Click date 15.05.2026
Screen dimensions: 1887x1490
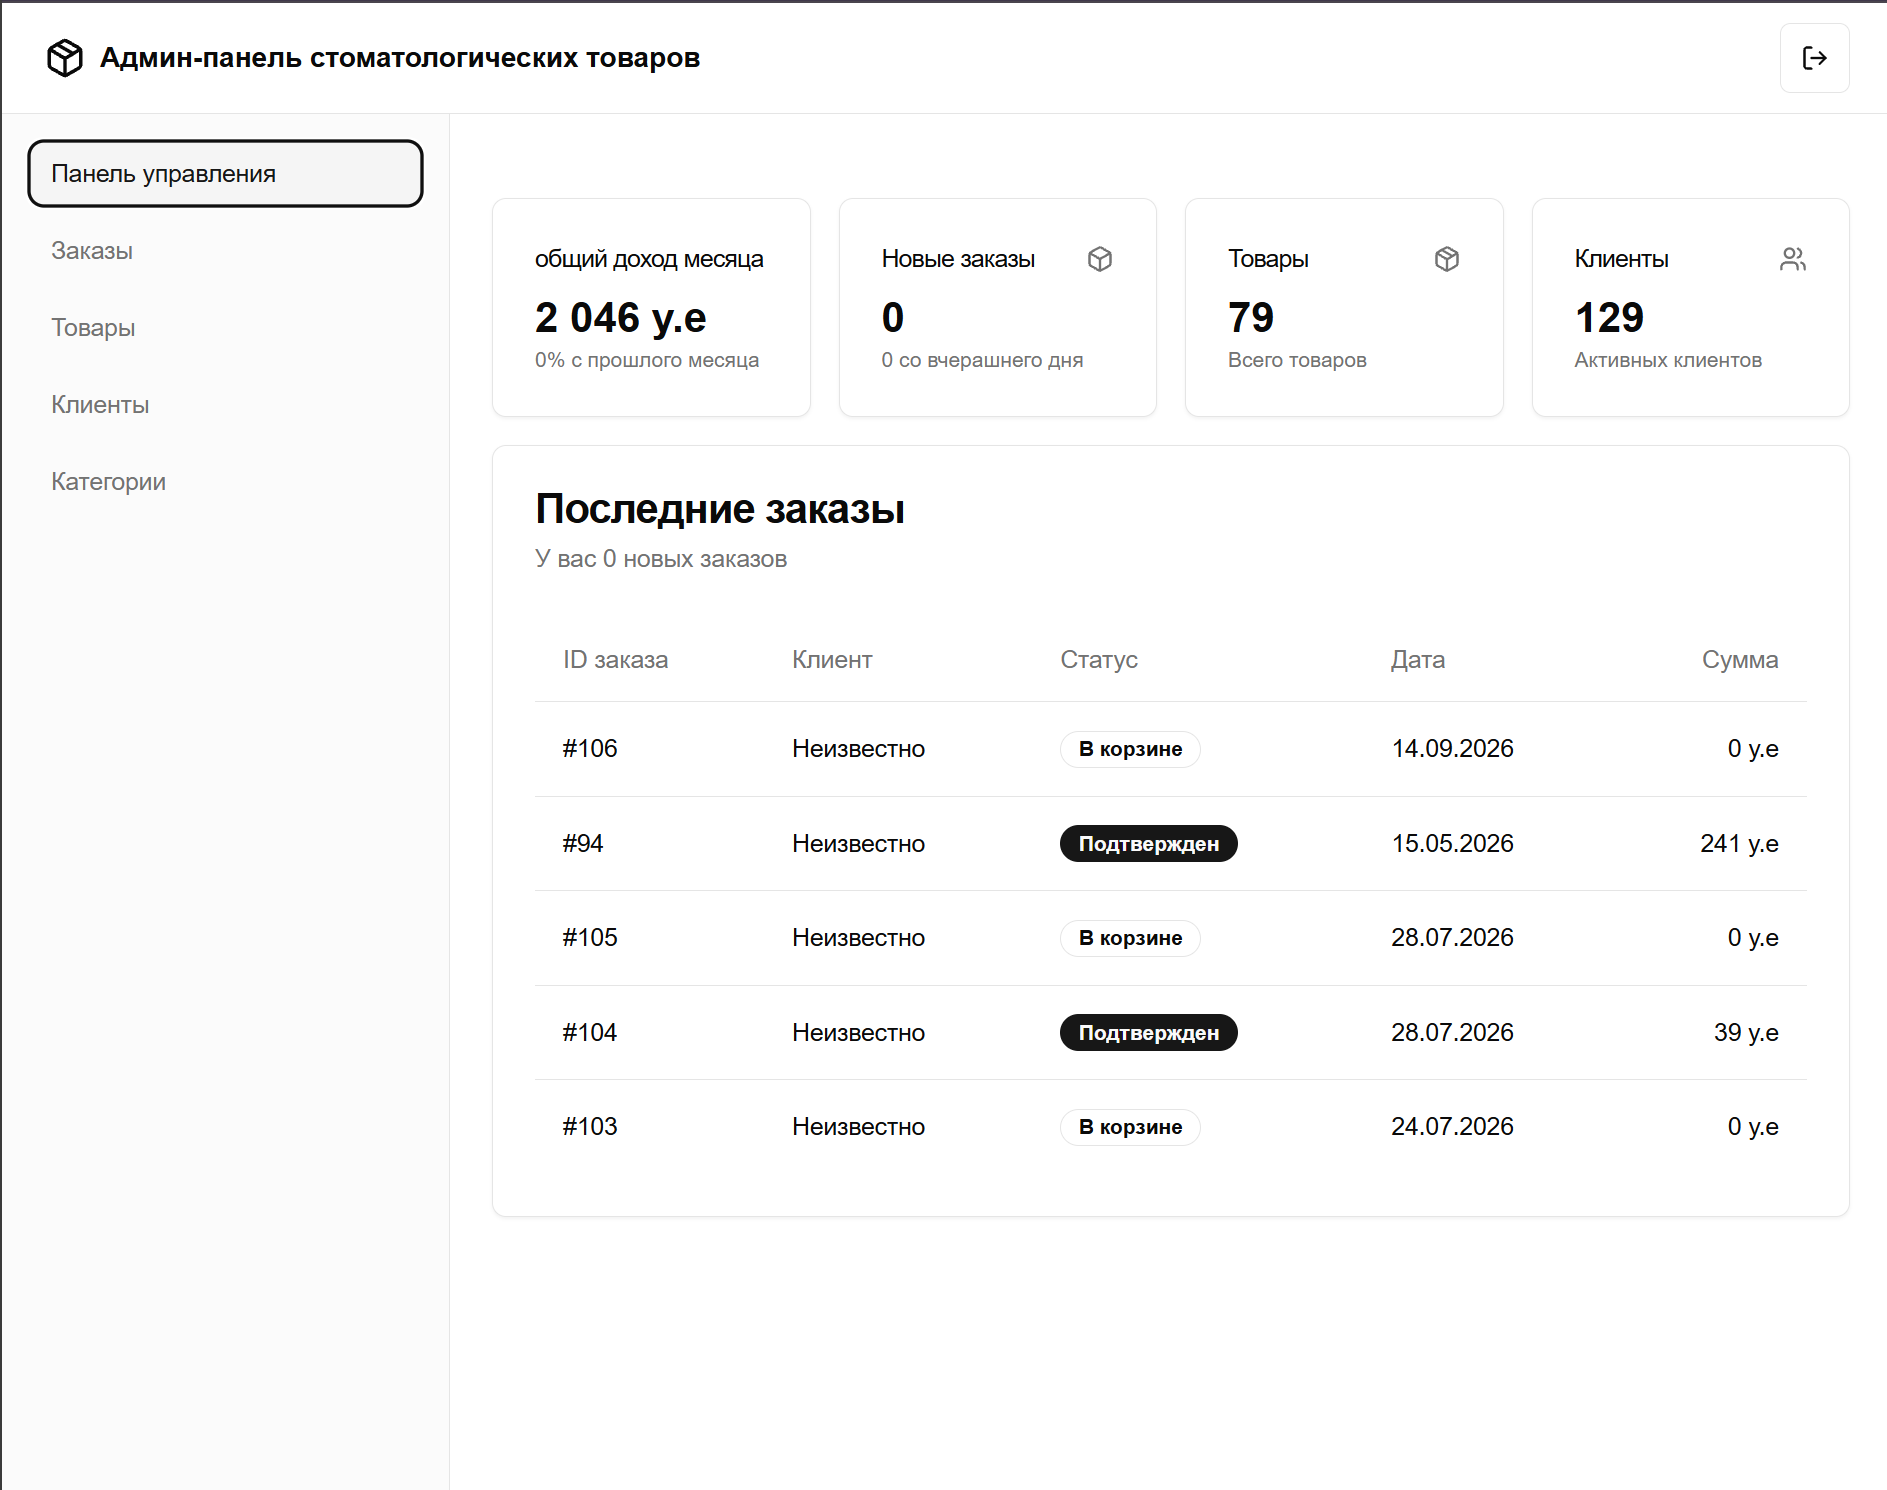(1452, 844)
